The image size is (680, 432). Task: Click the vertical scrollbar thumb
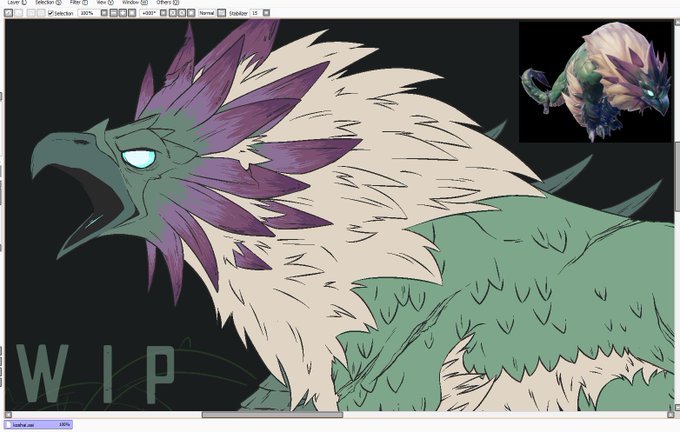677,177
